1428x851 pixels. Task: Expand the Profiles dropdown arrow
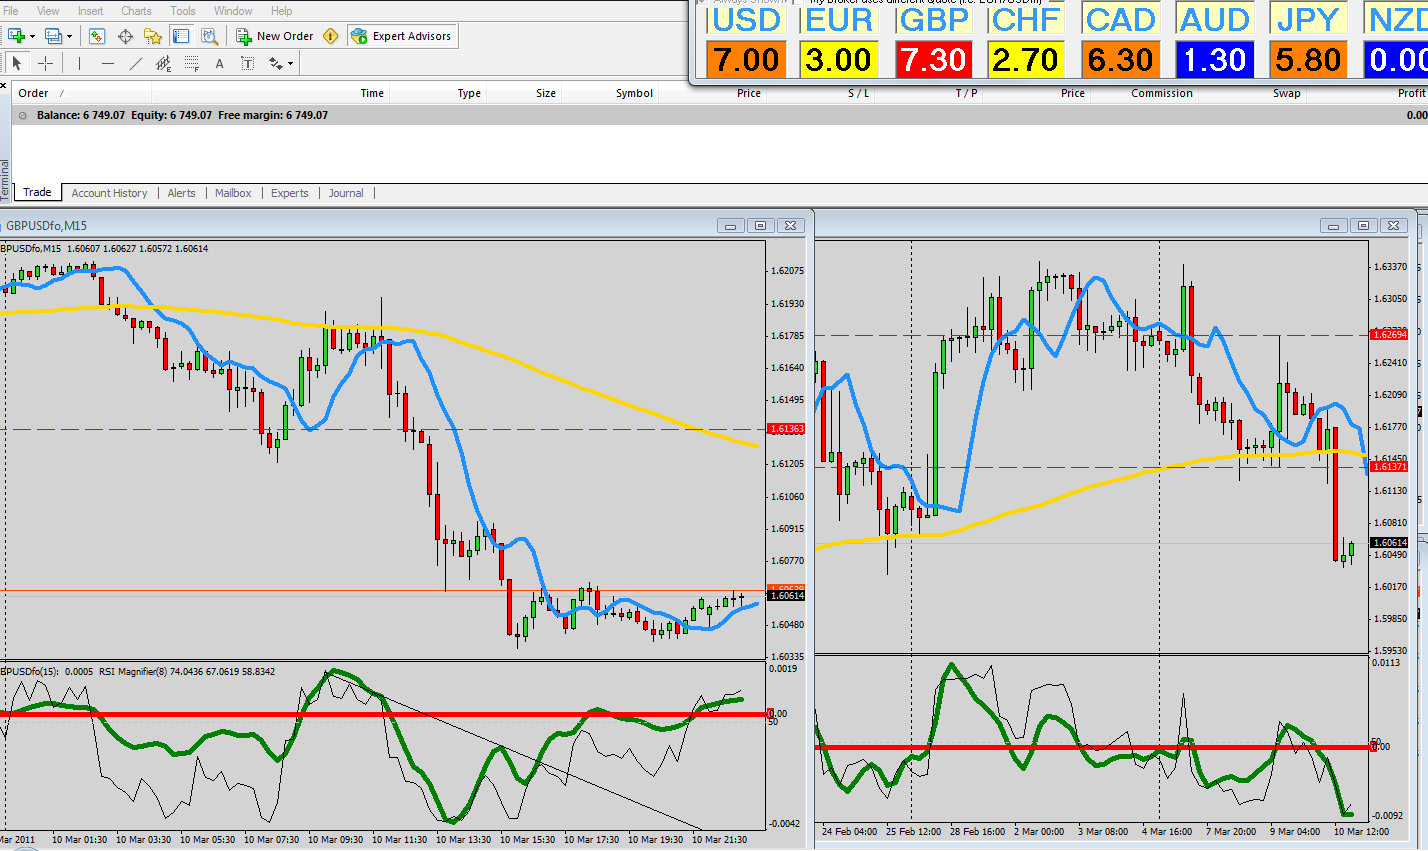click(x=69, y=37)
